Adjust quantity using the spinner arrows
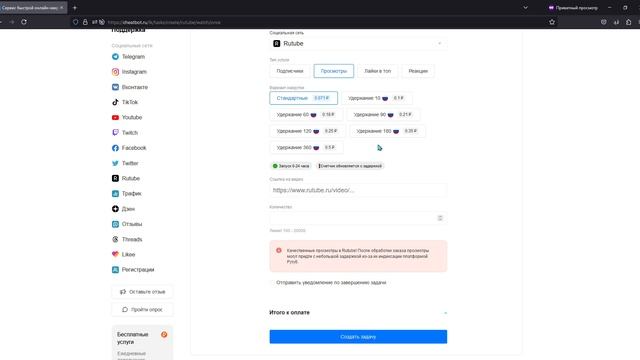 pyautogui.click(x=440, y=218)
